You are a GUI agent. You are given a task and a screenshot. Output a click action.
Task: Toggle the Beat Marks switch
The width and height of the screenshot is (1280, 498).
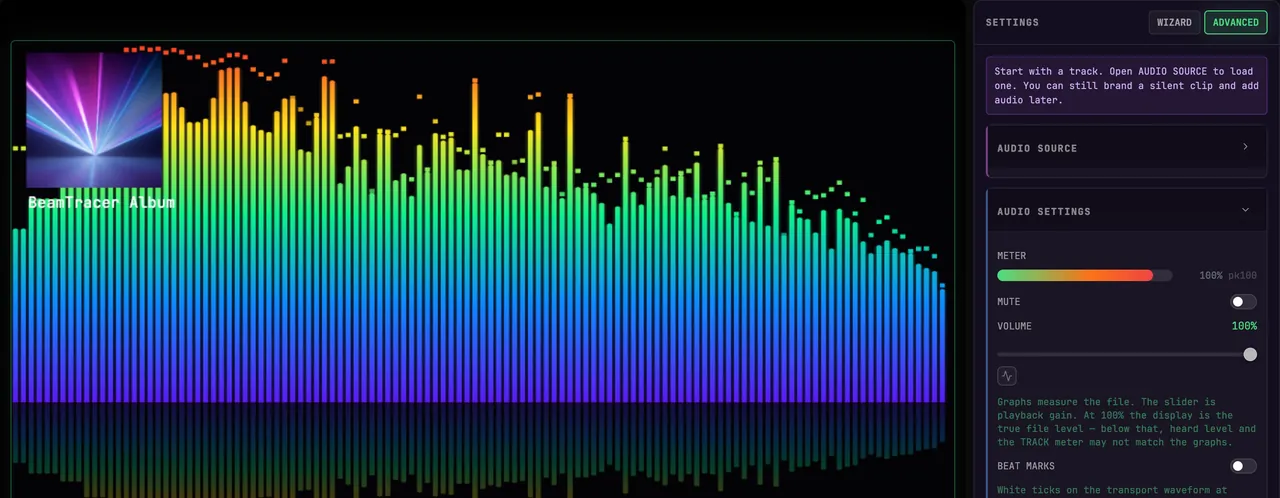(x=1243, y=466)
